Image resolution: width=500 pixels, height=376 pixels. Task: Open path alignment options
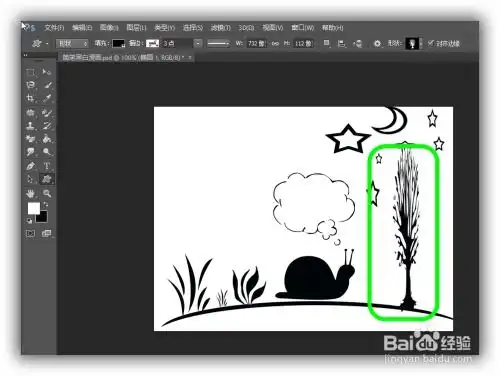click(342, 43)
